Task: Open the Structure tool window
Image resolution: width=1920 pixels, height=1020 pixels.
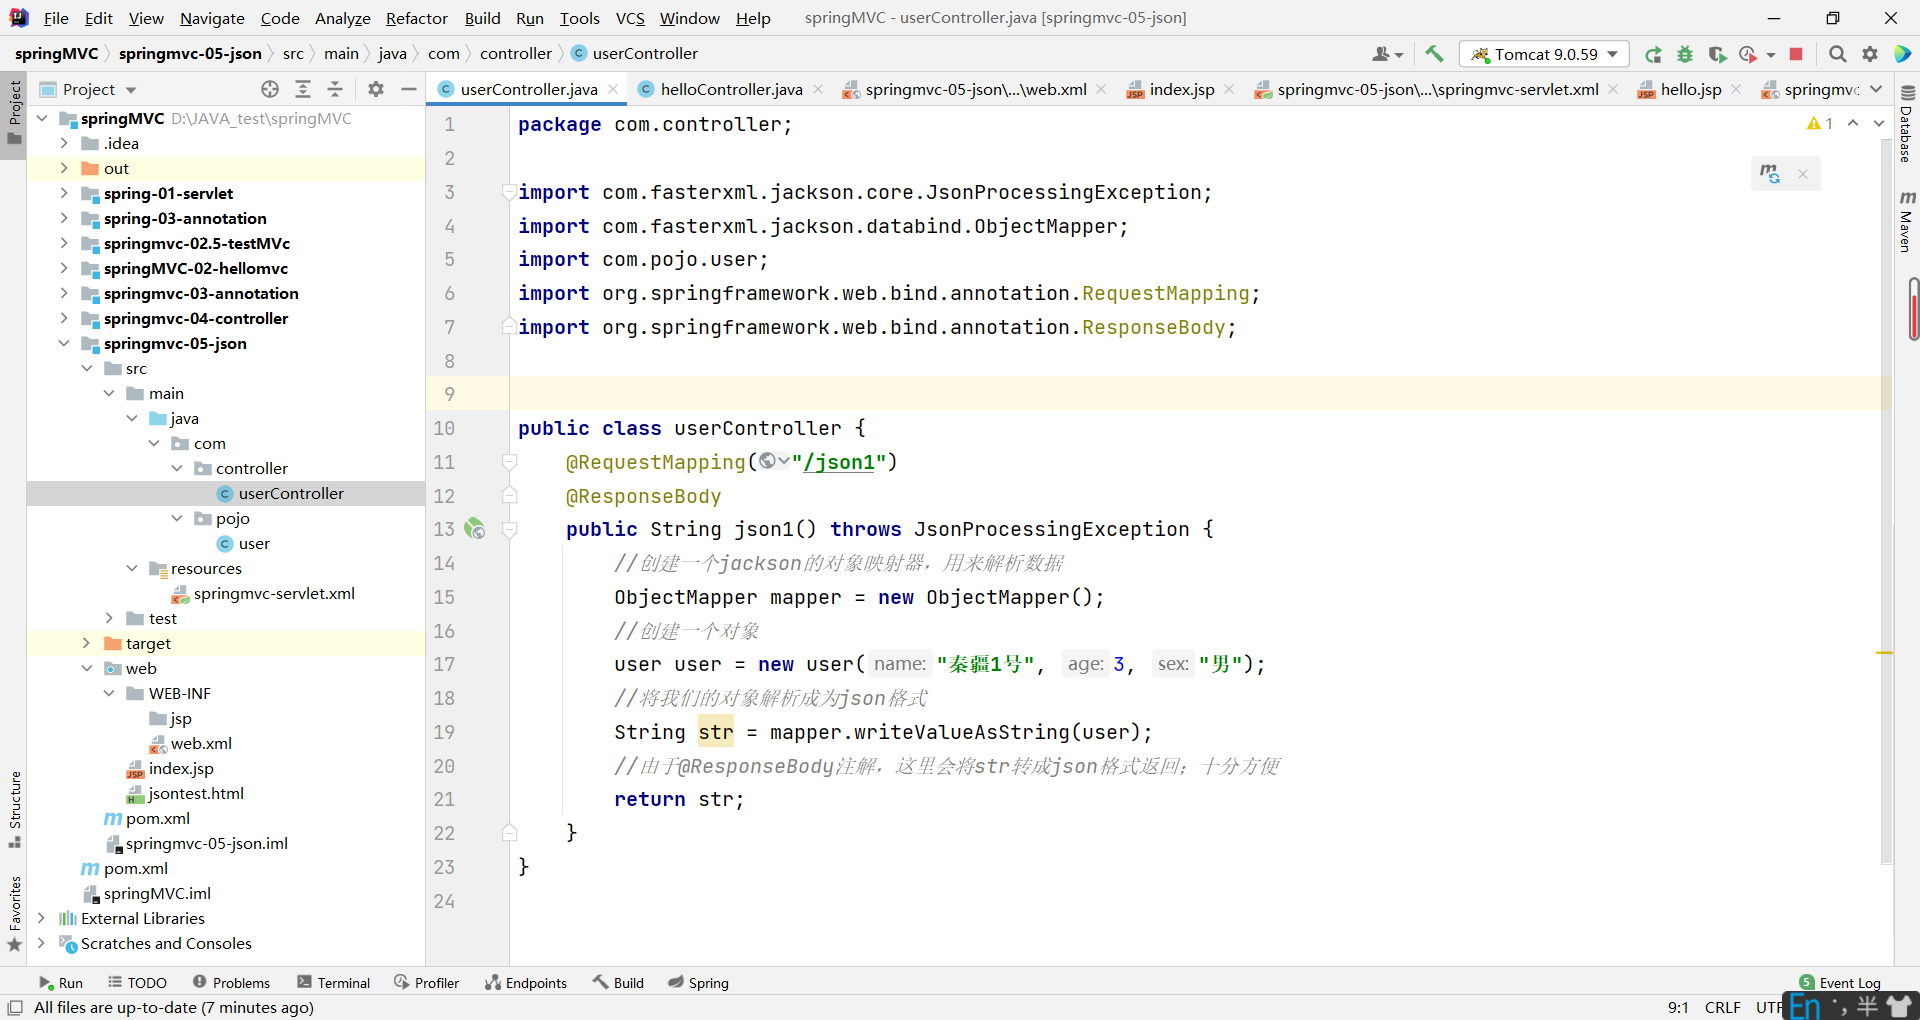Action: 14,809
